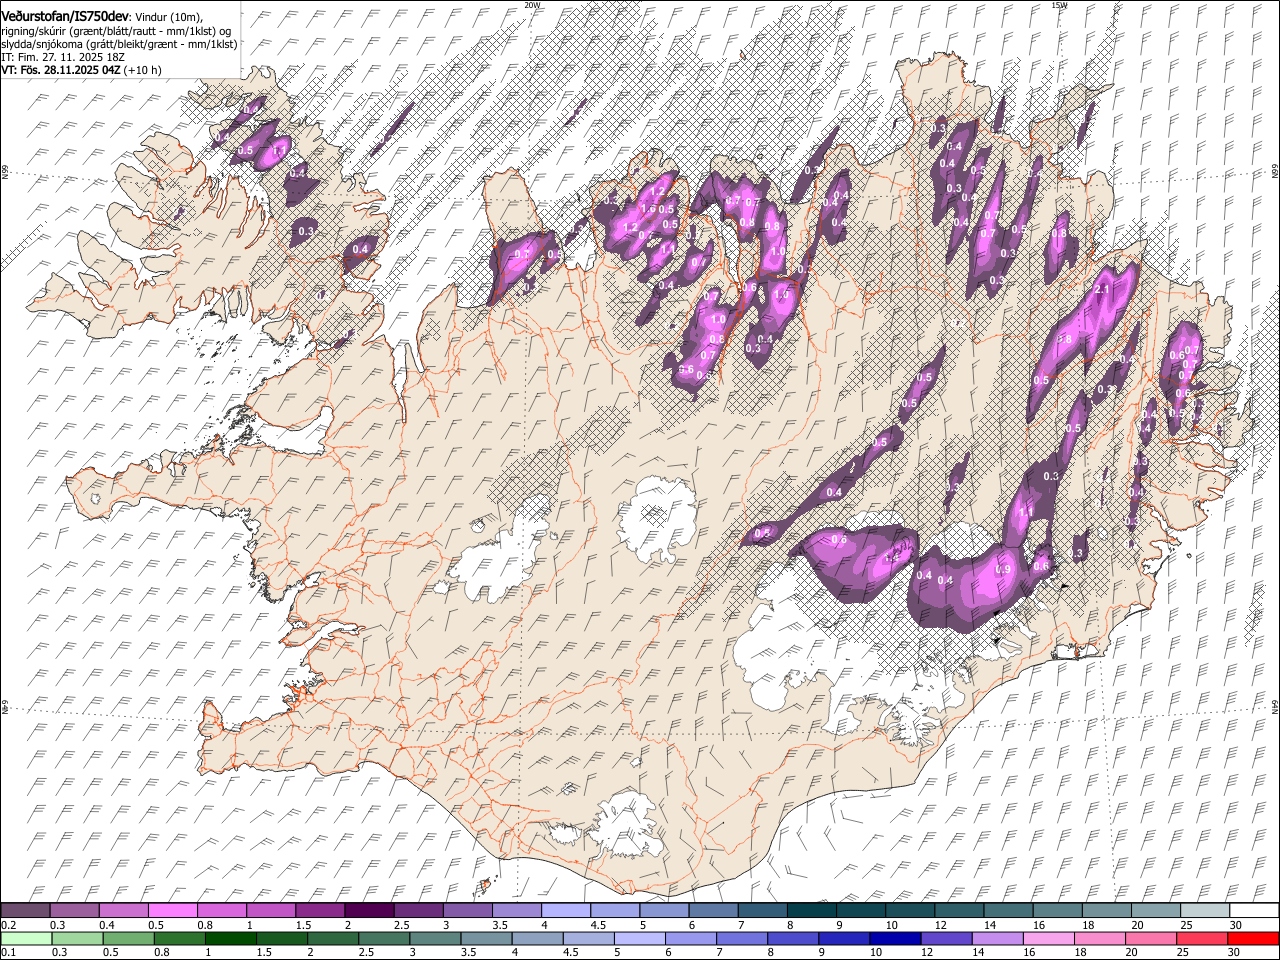Click the 1.5 magenta-purple snow legend swatch
This screenshot has height=960, width=1280.
coord(320,911)
